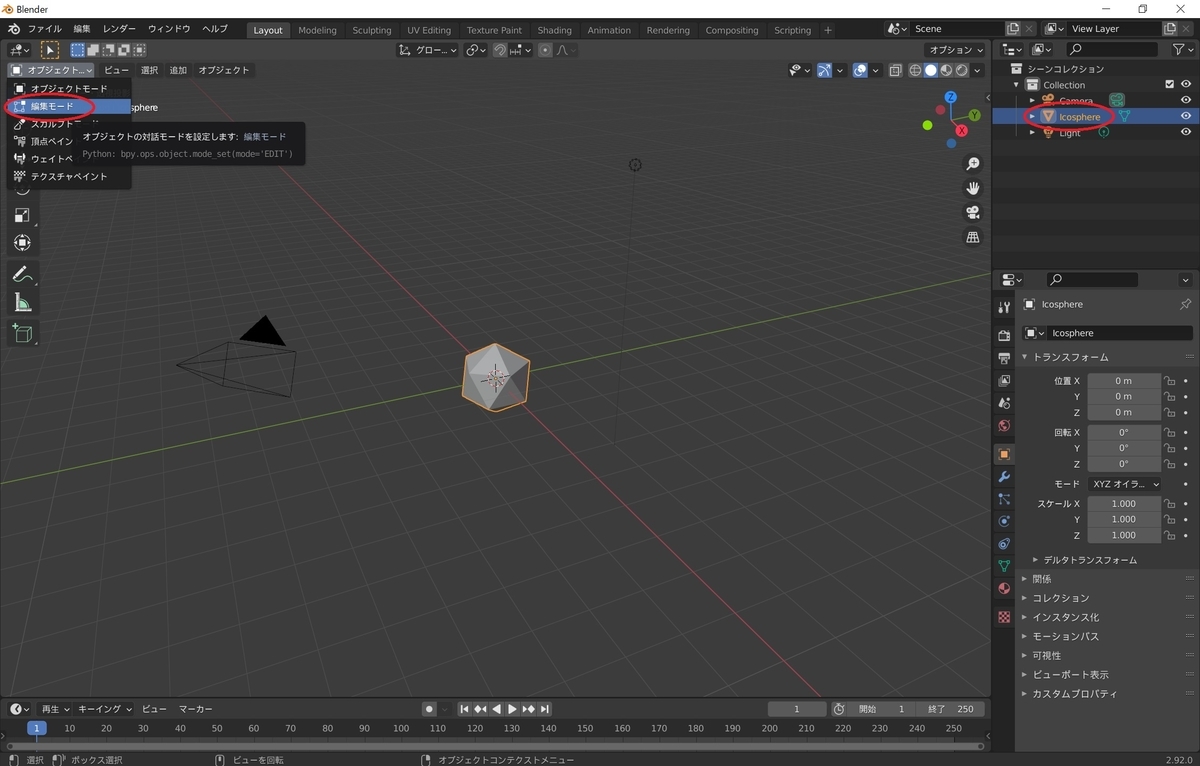Image resolution: width=1200 pixels, height=766 pixels.
Task: Open the transform orientation Global dropdown
Action: click(428, 50)
